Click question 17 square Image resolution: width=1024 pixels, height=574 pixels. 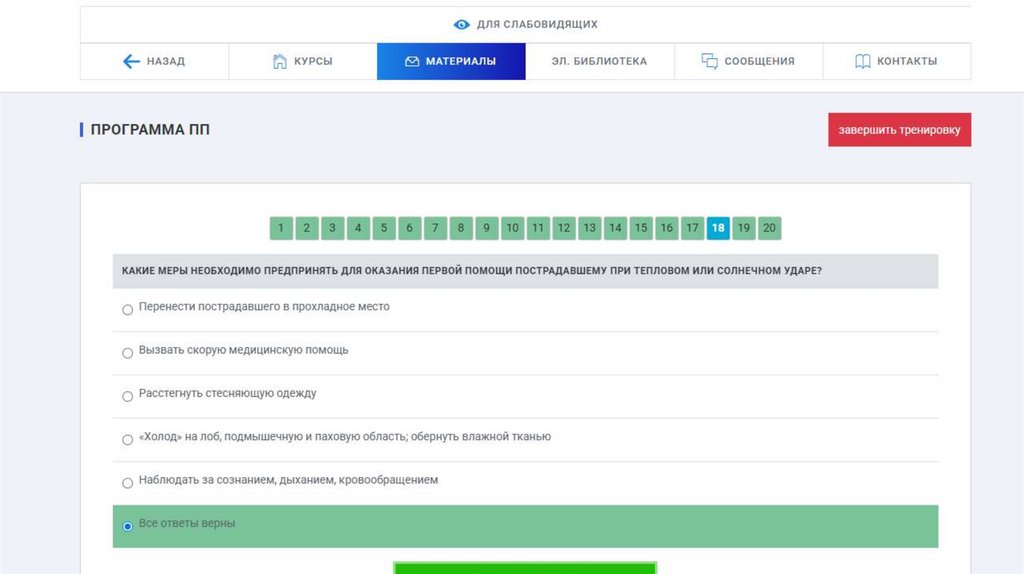pos(692,228)
